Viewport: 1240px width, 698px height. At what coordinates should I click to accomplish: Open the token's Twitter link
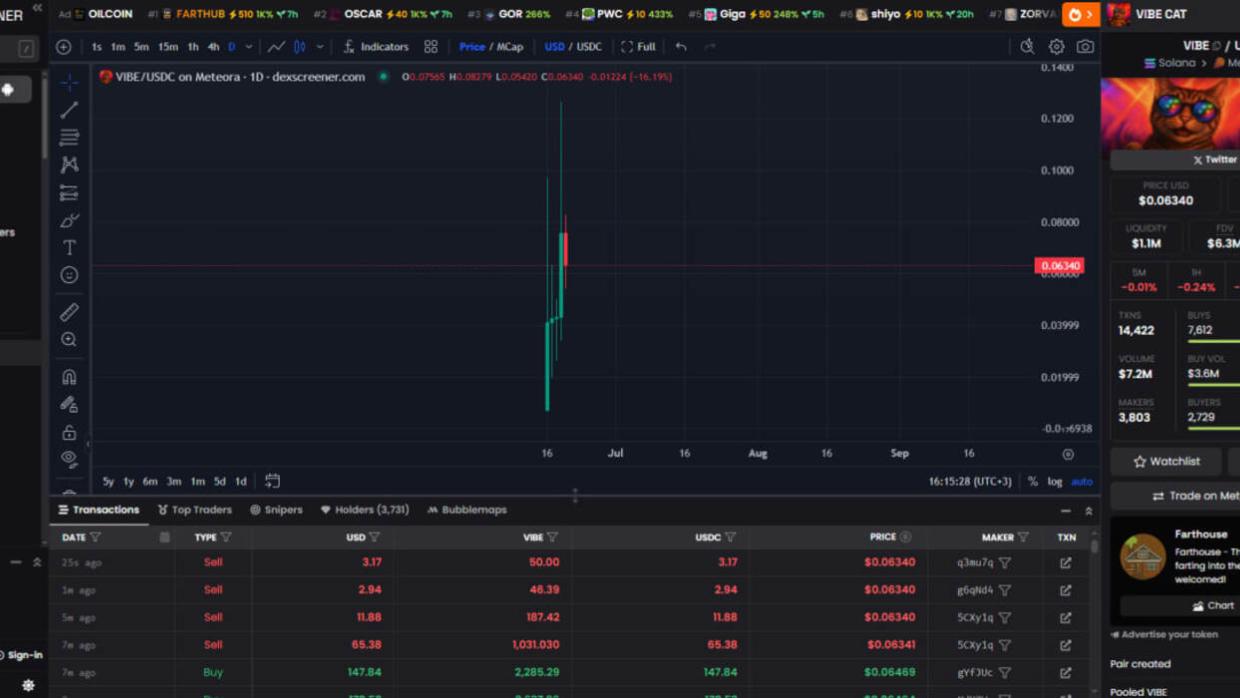point(1214,159)
